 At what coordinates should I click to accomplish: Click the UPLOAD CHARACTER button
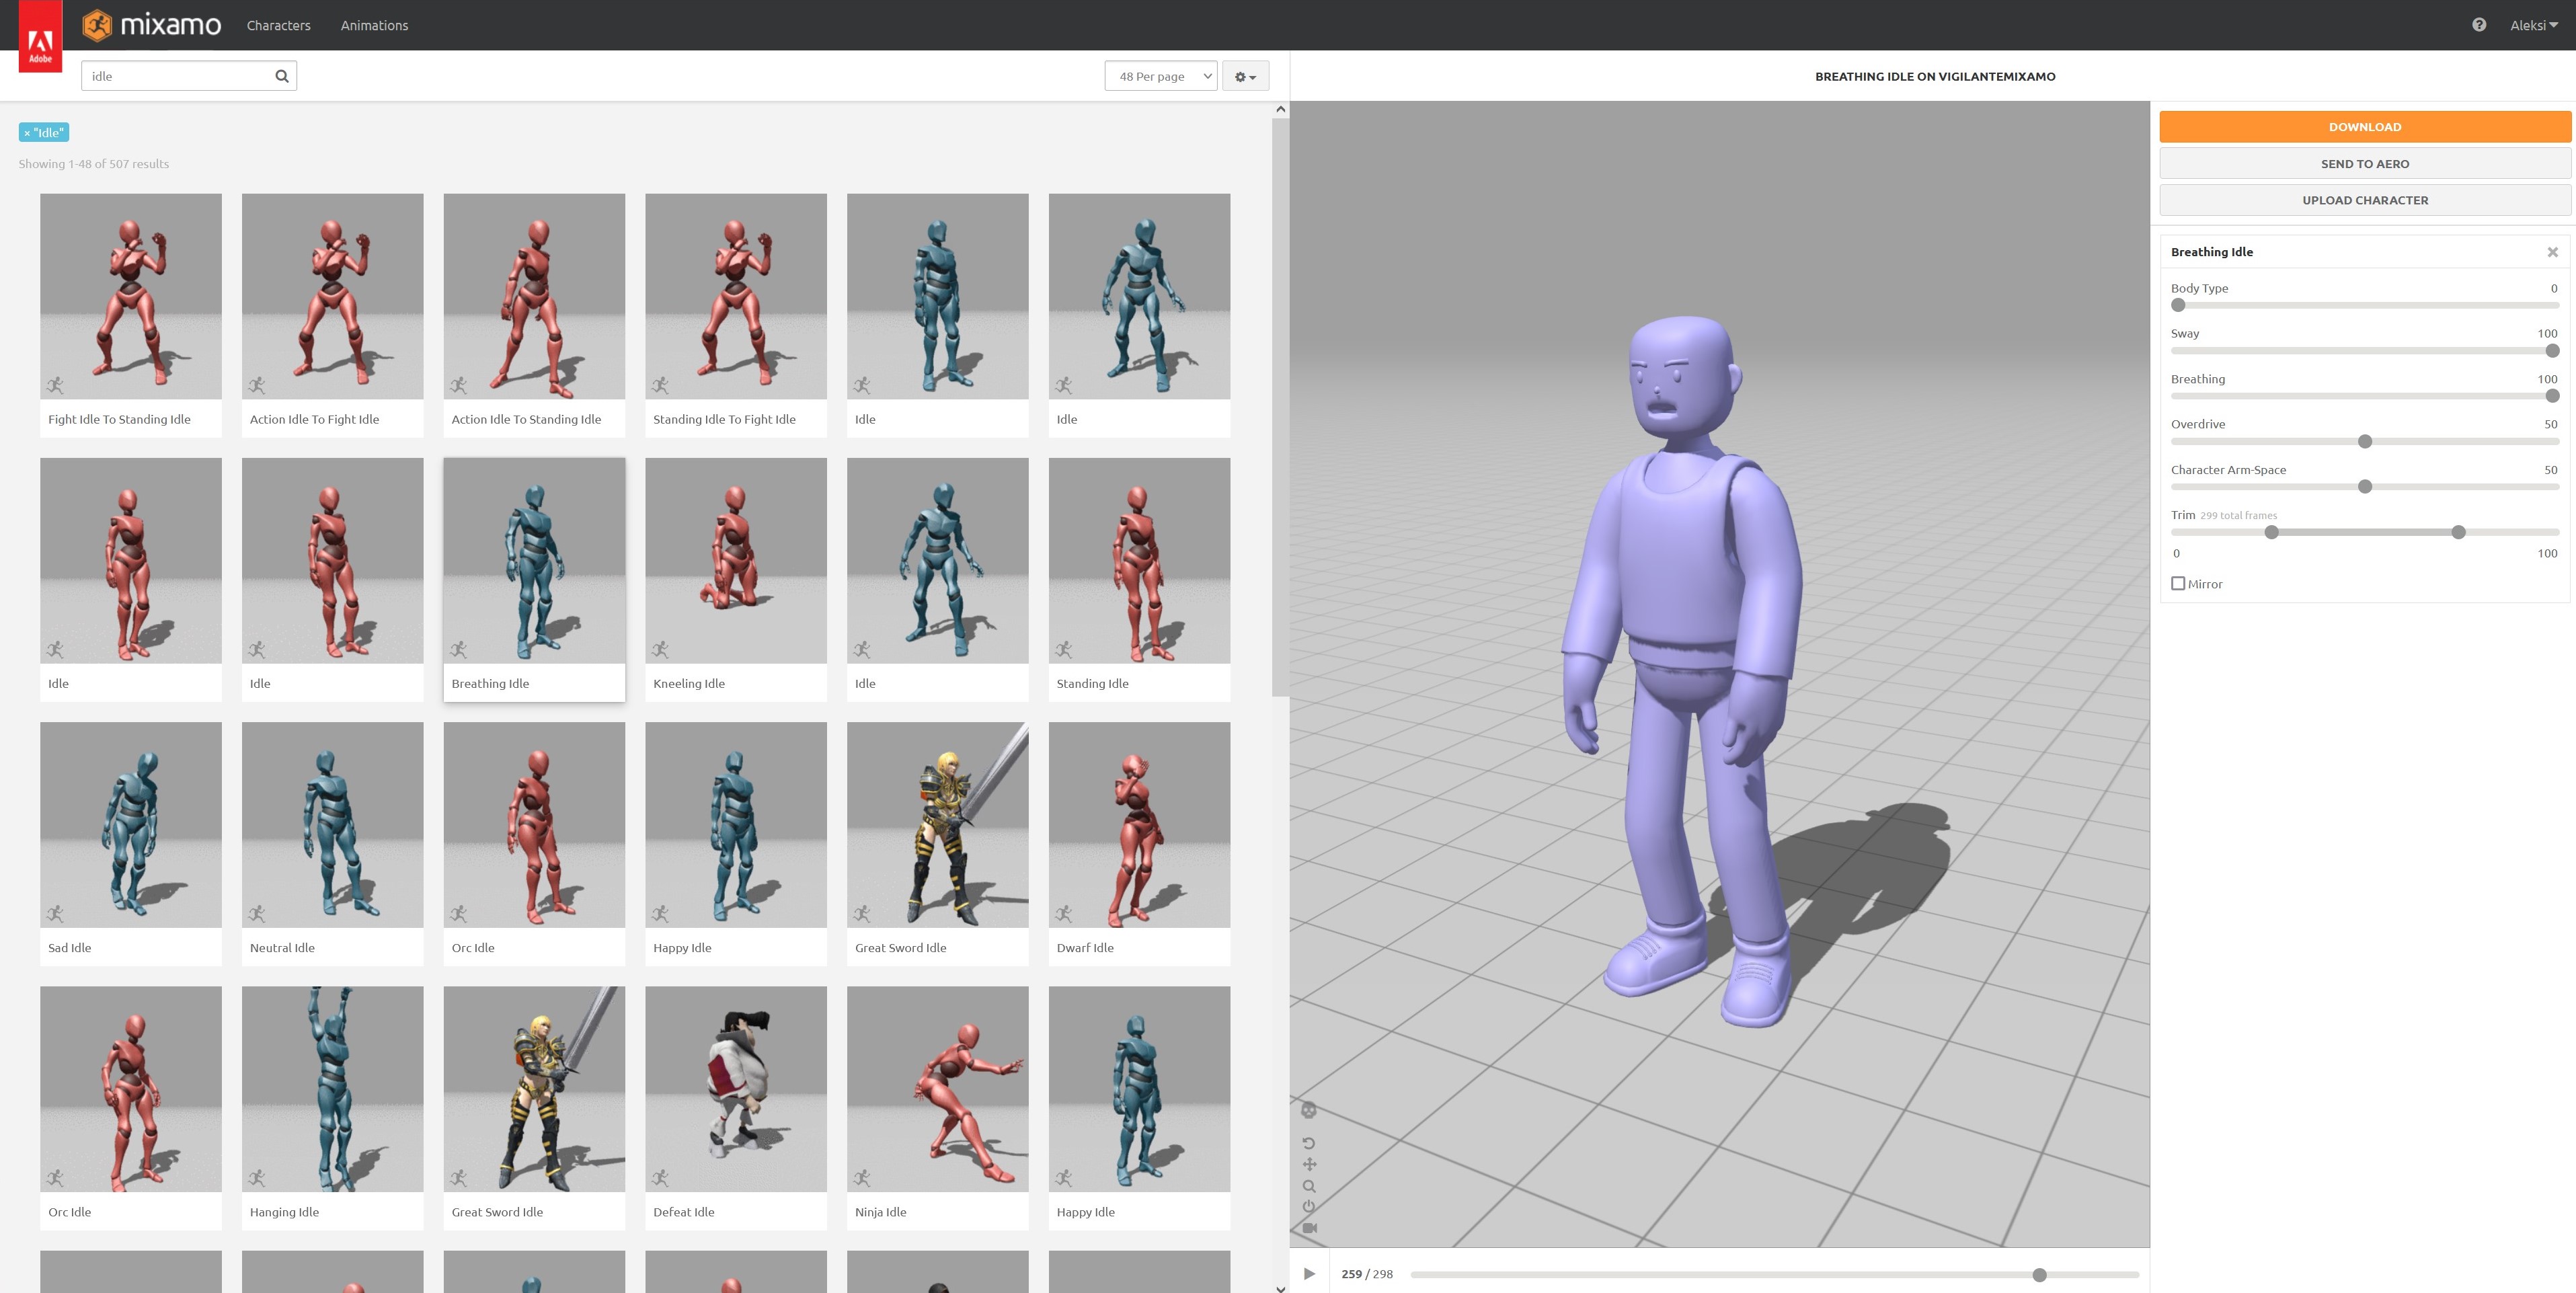coord(2364,200)
